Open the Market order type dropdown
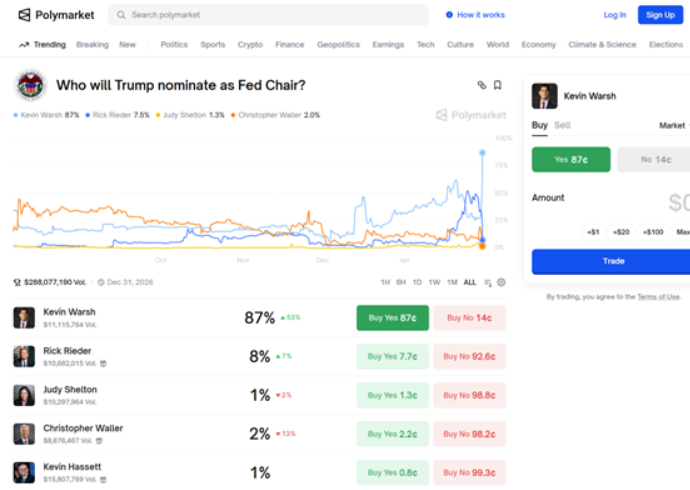 (x=673, y=125)
